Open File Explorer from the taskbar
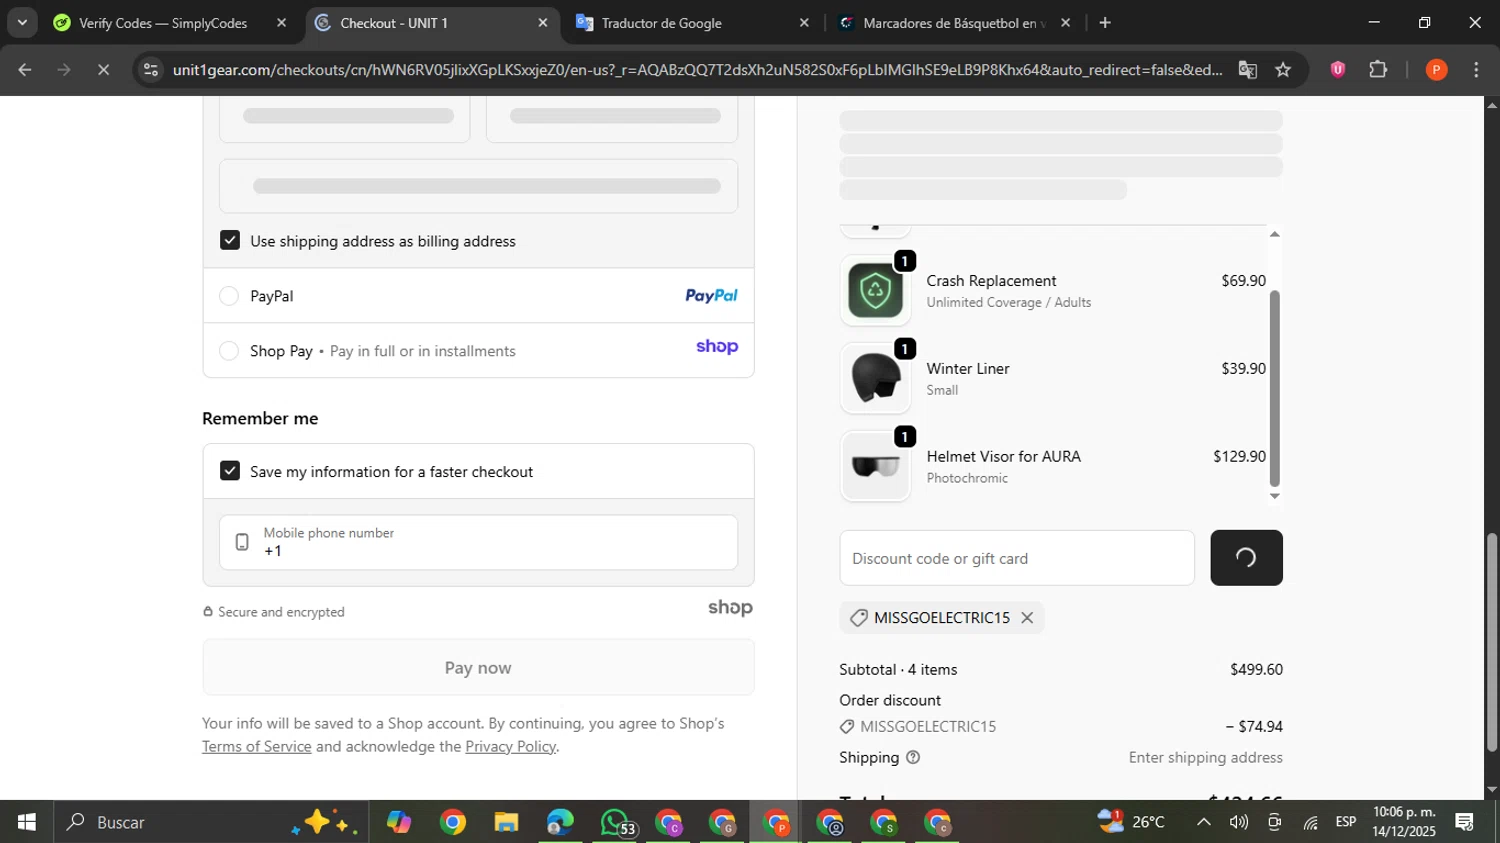 point(506,822)
